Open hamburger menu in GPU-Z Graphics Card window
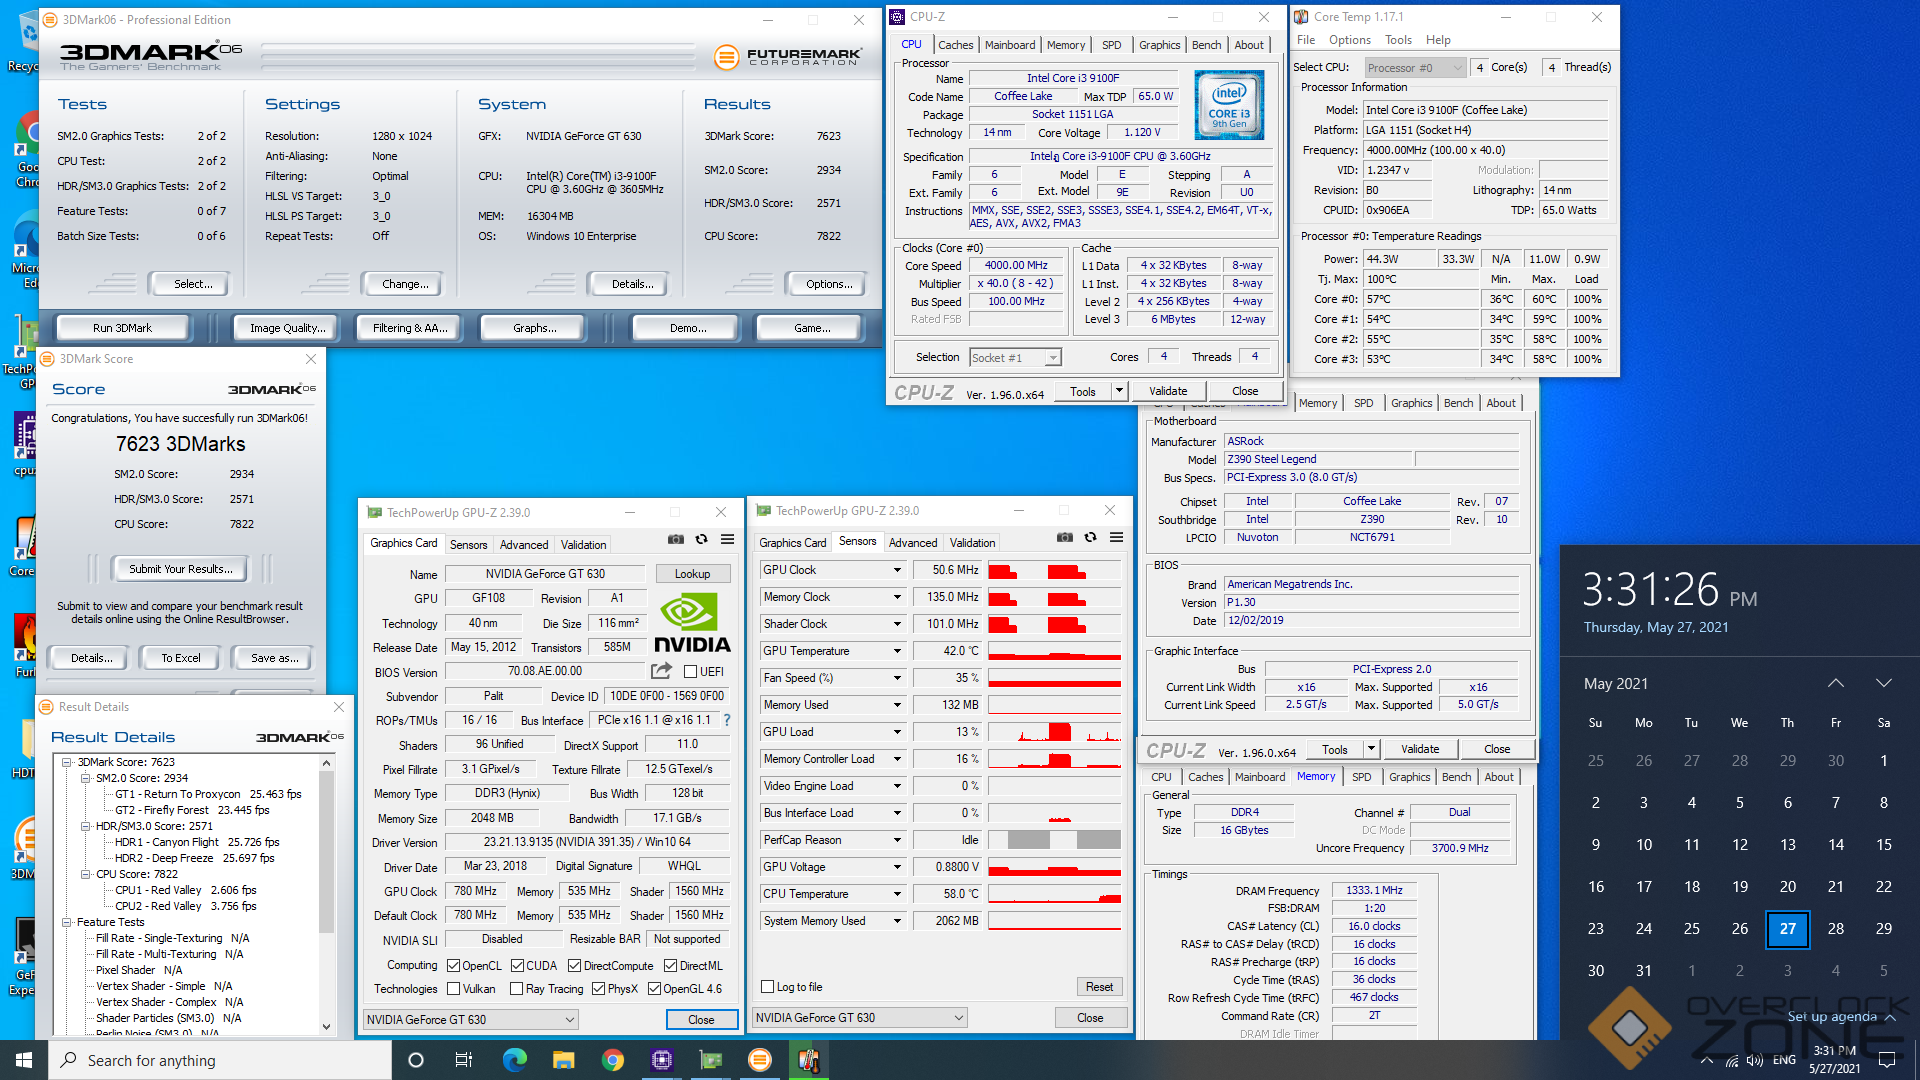Viewport: 1920px width, 1080px height. [x=727, y=539]
